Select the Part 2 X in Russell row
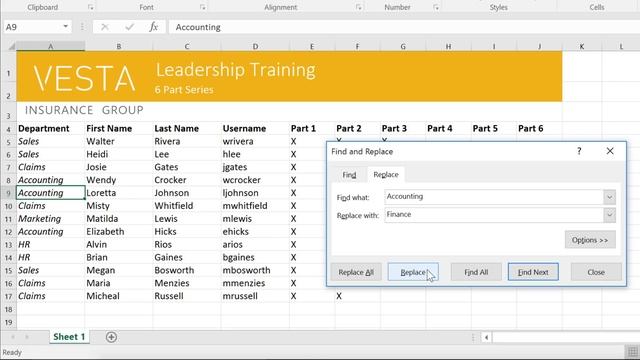 point(358,296)
